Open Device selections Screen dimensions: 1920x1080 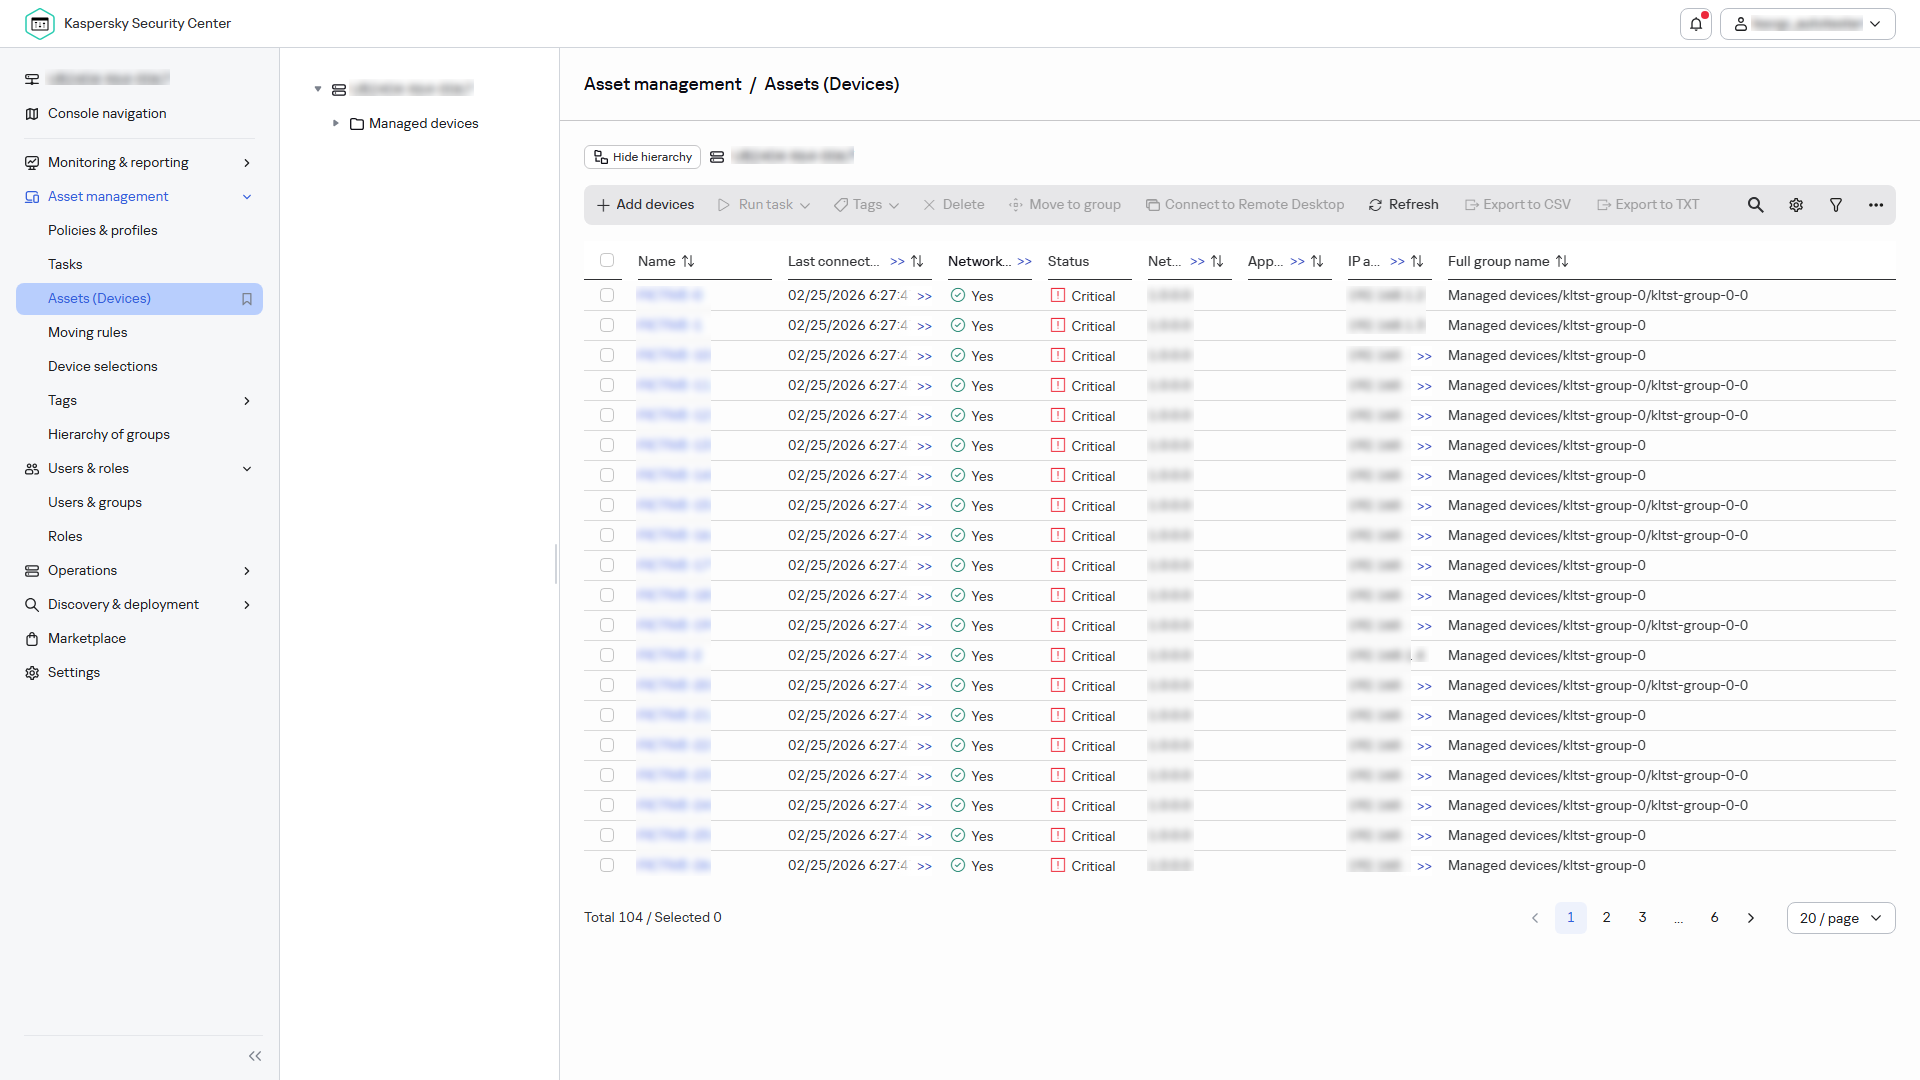(x=103, y=367)
